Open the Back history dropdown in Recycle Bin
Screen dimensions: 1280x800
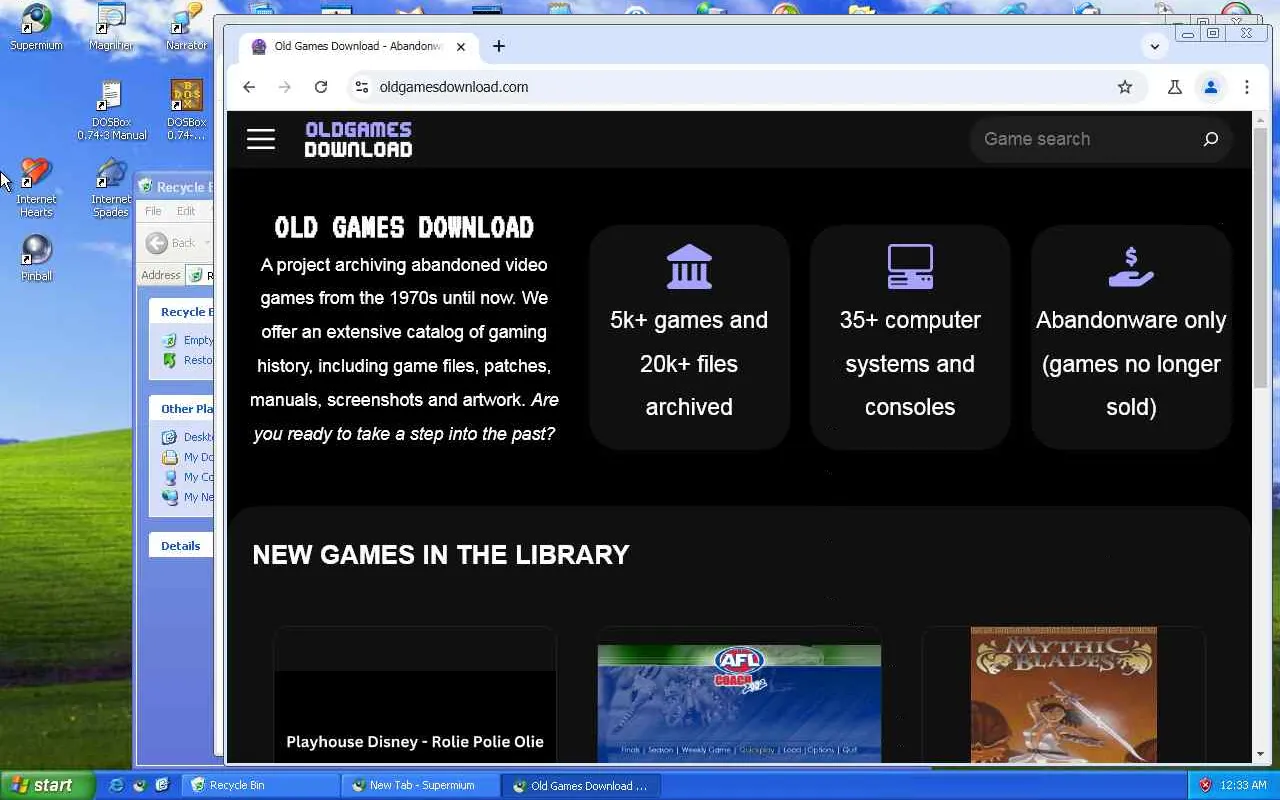[x=208, y=243]
